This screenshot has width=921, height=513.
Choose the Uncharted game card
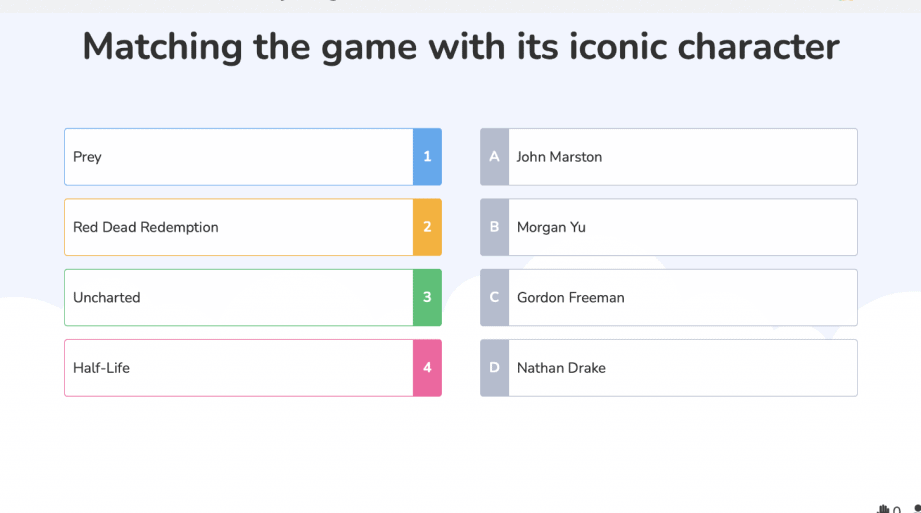238,297
